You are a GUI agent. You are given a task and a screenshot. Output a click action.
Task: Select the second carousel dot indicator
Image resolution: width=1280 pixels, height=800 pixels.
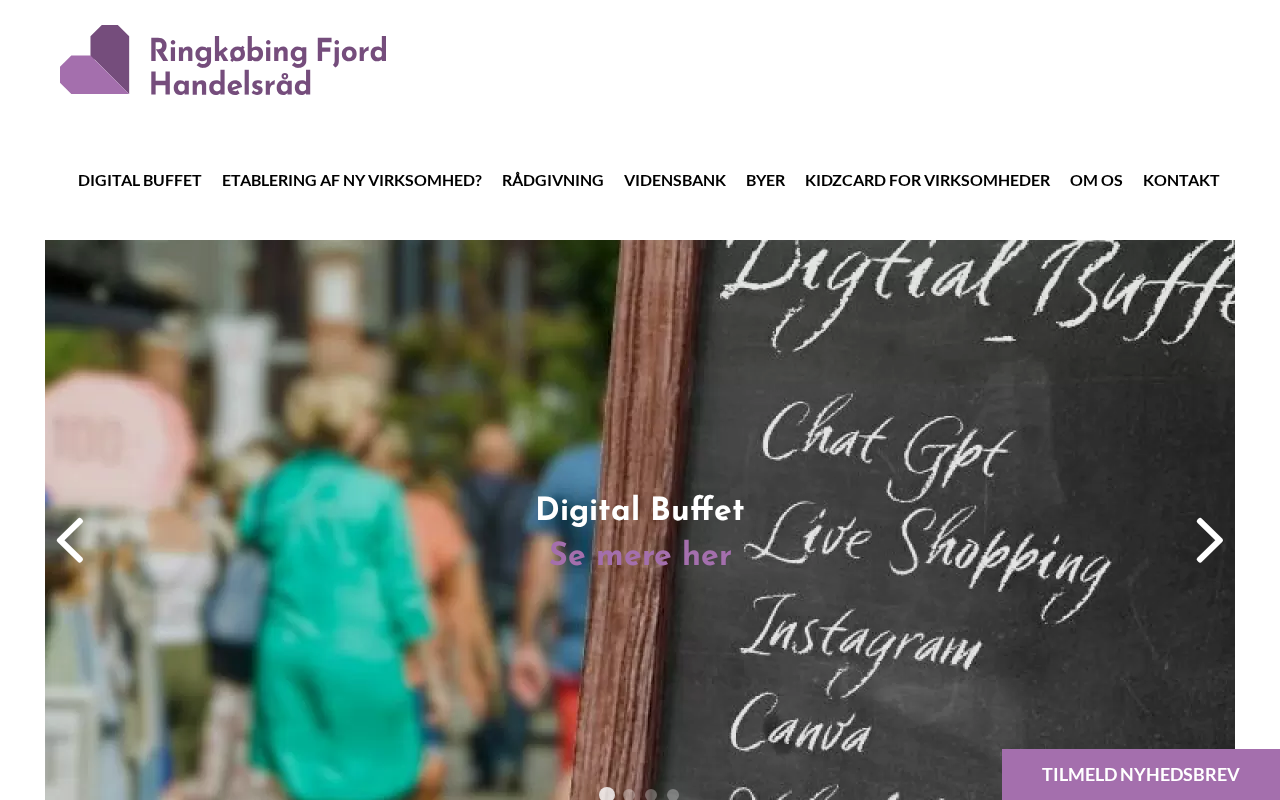[x=629, y=795]
